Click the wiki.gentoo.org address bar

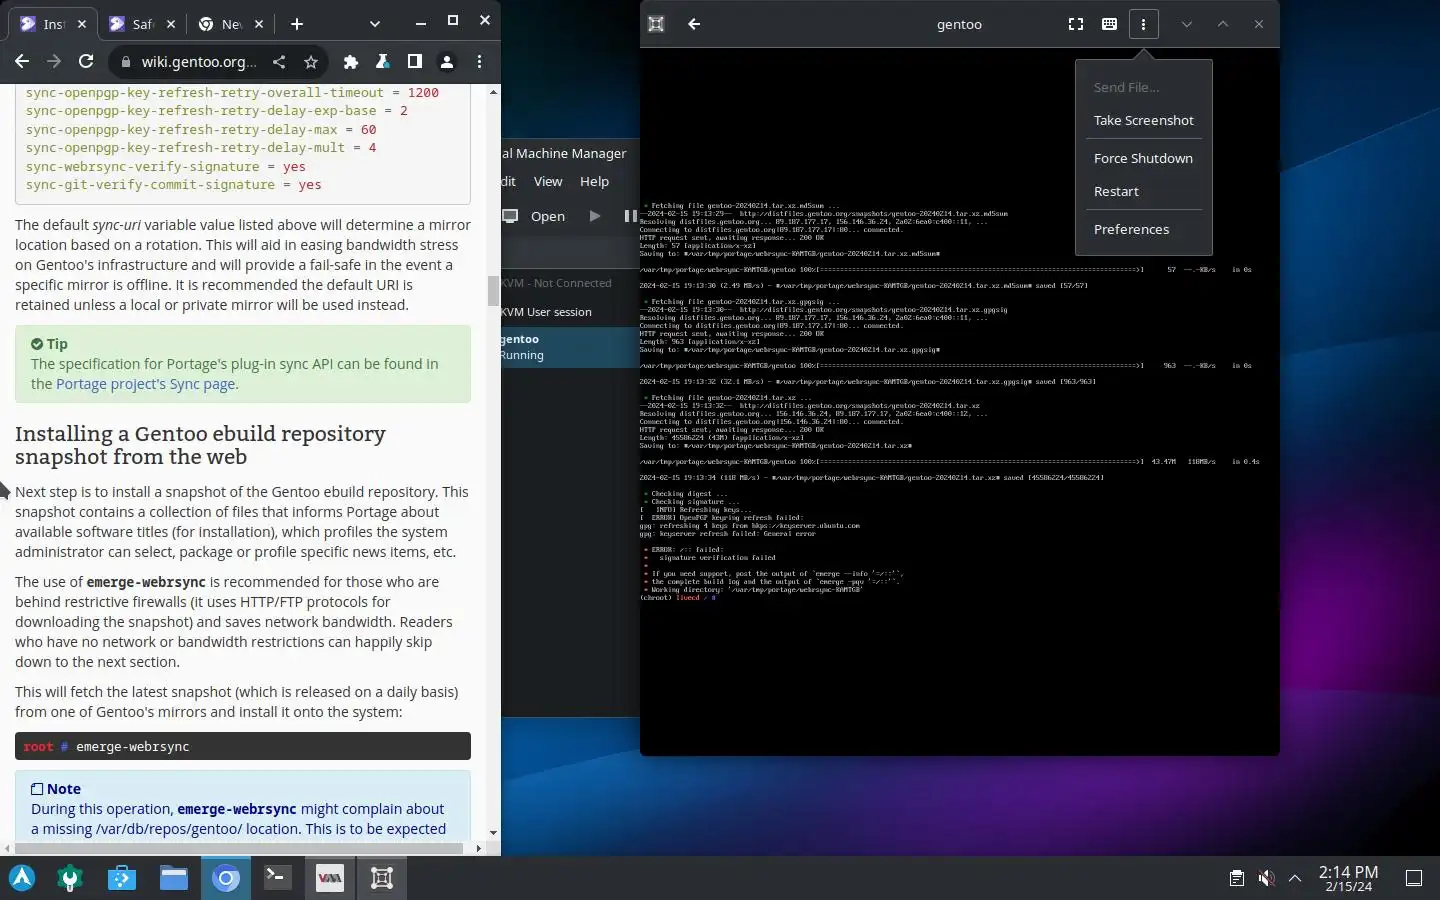[199, 62]
